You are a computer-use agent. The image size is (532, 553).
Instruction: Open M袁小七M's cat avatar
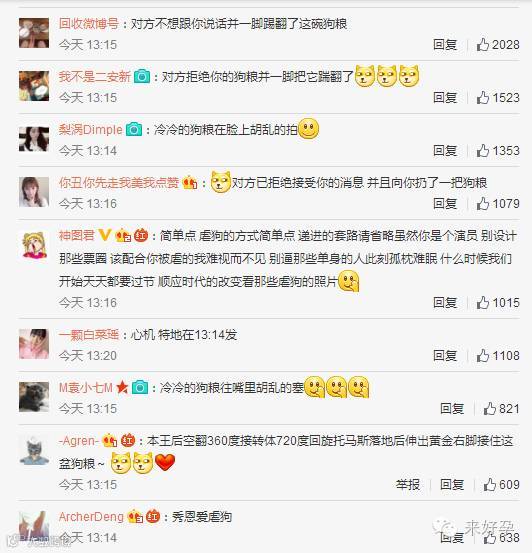click(x=34, y=397)
